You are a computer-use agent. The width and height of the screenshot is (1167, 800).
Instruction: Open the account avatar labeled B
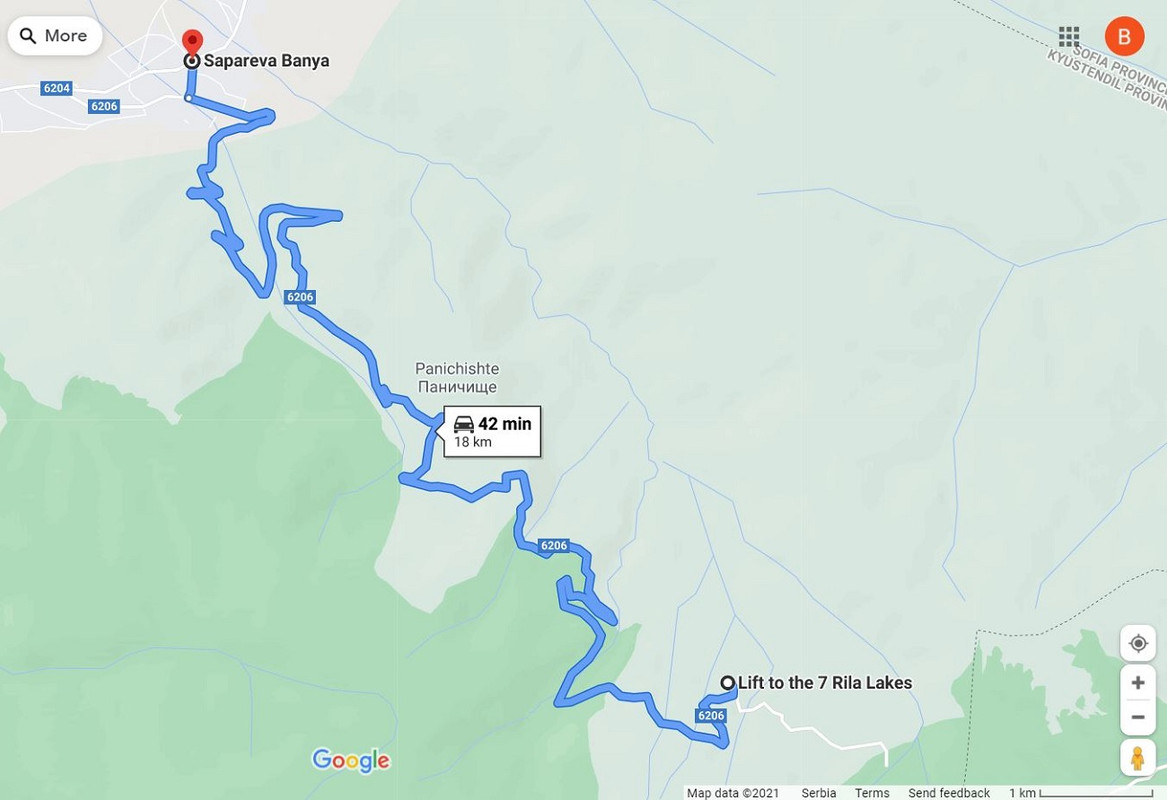pos(1124,36)
